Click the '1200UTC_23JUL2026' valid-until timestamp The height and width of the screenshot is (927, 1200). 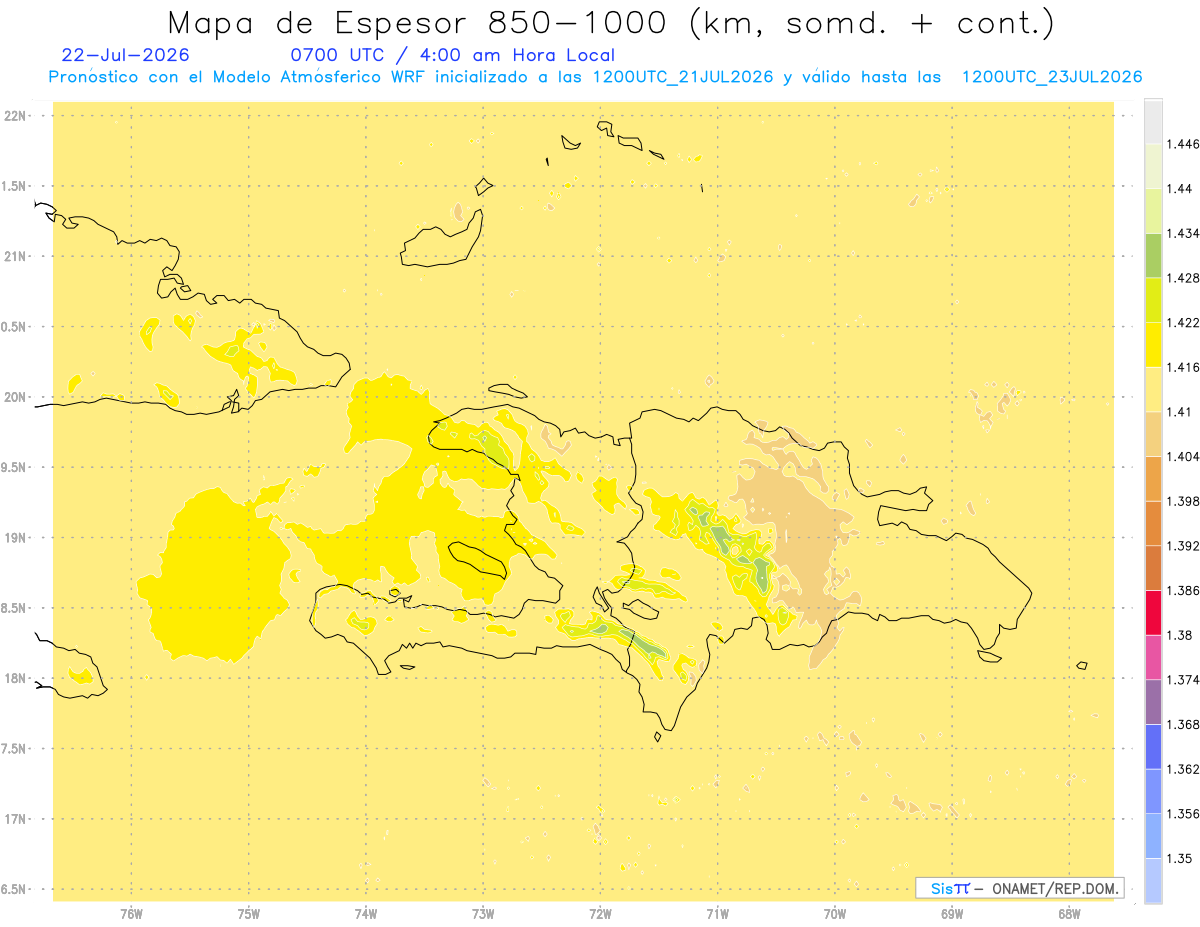click(x=1052, y=77)
